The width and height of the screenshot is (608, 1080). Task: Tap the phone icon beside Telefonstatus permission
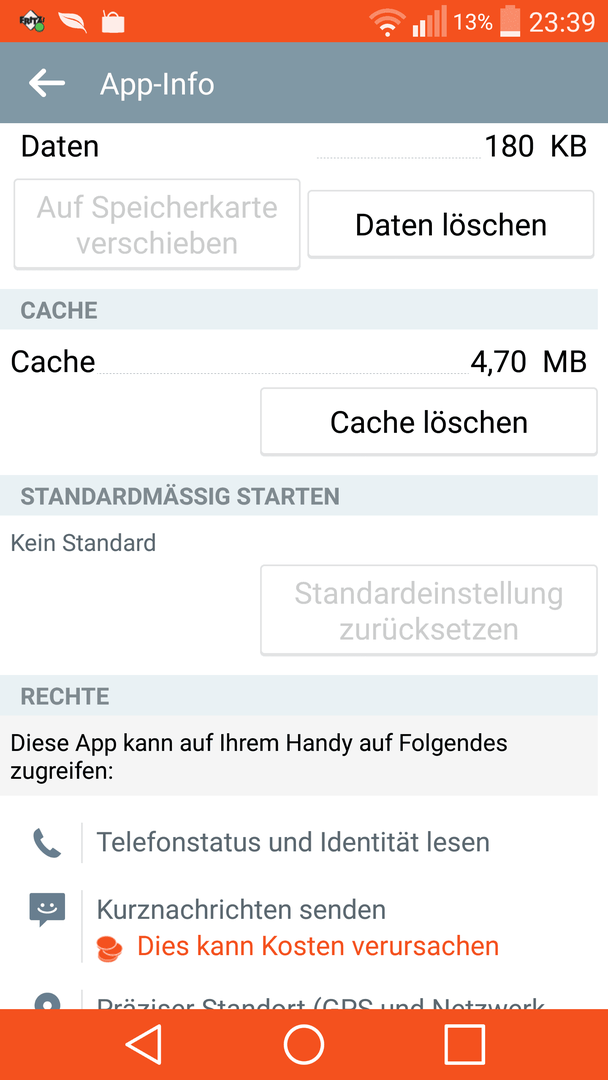pyautogui.click(x=47, y=842)
